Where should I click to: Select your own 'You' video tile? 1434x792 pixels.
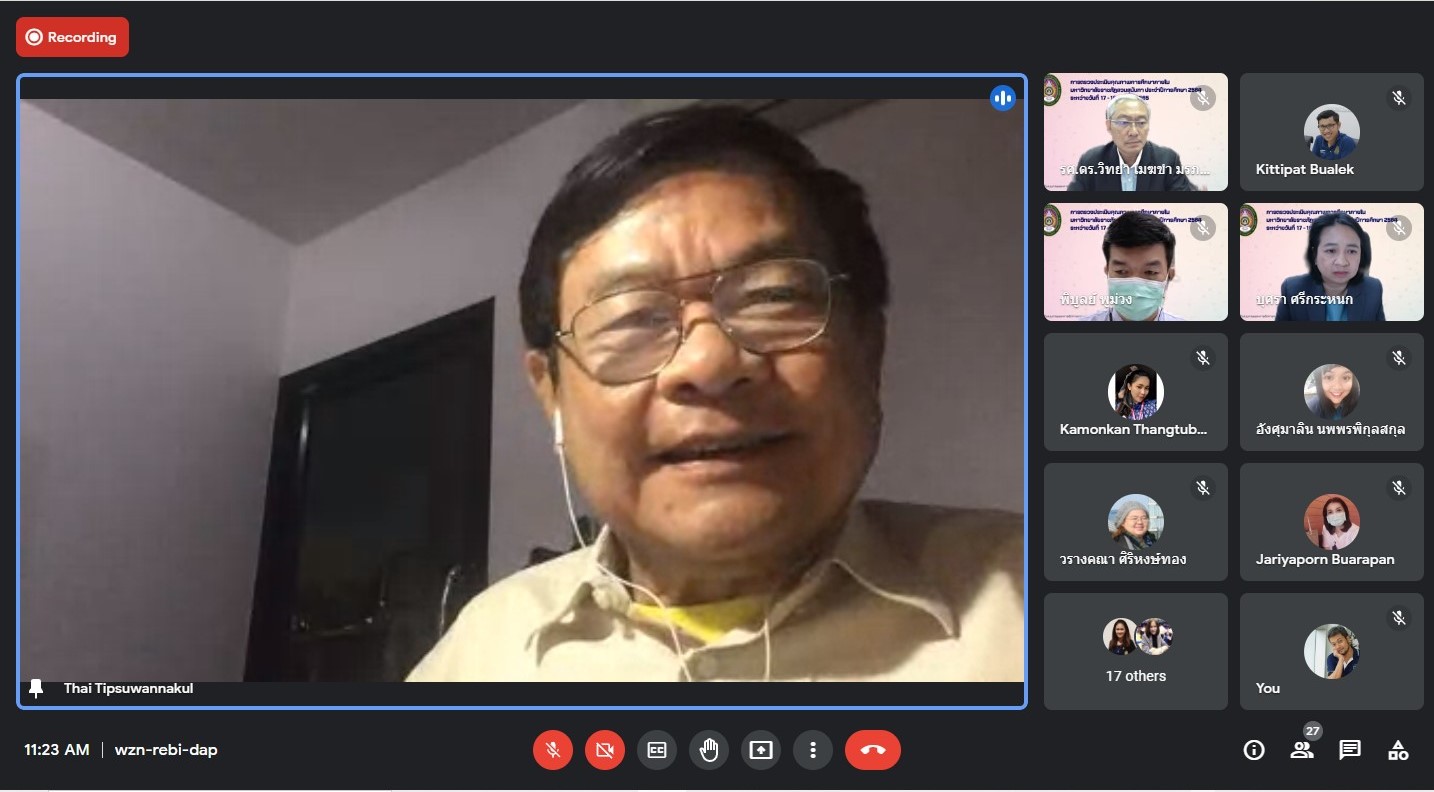(x=1331, y=651)
